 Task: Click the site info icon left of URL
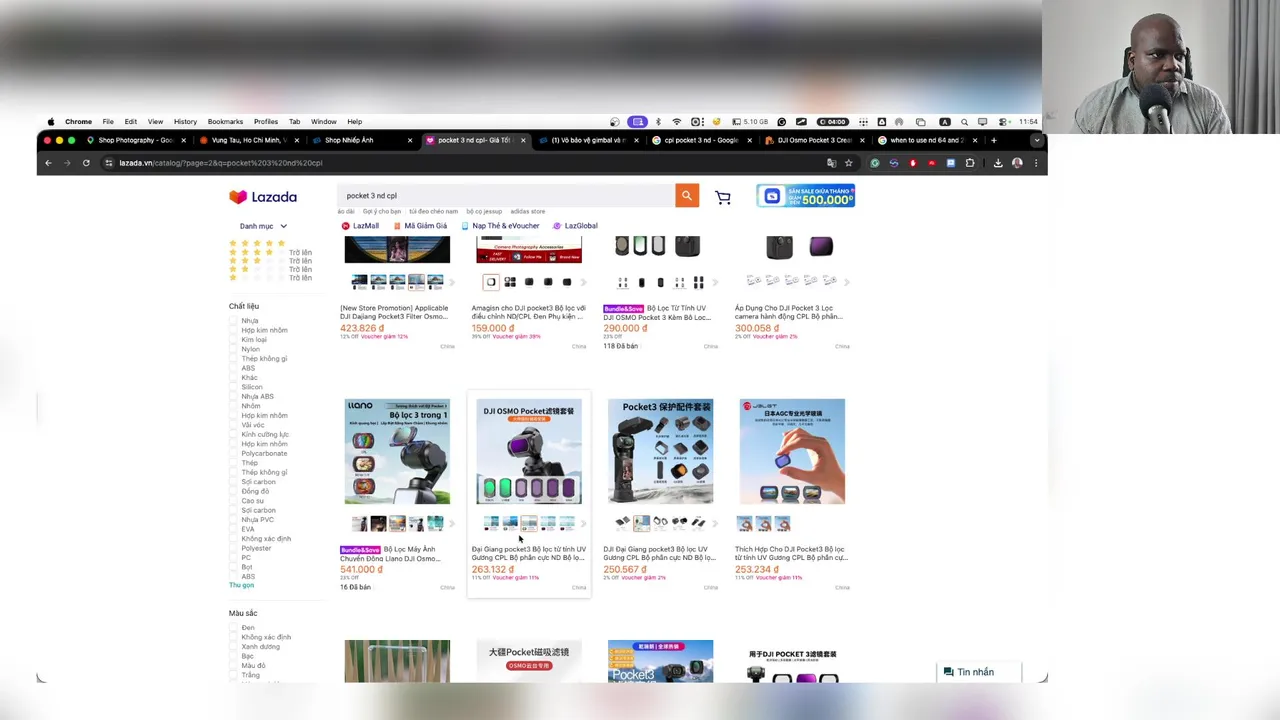point(108,163)
